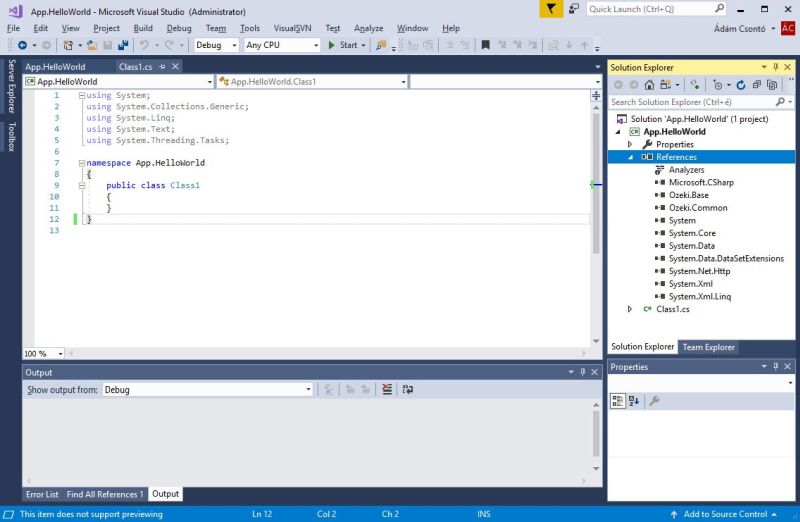Click the Undo arrow icon

(144, 45)
